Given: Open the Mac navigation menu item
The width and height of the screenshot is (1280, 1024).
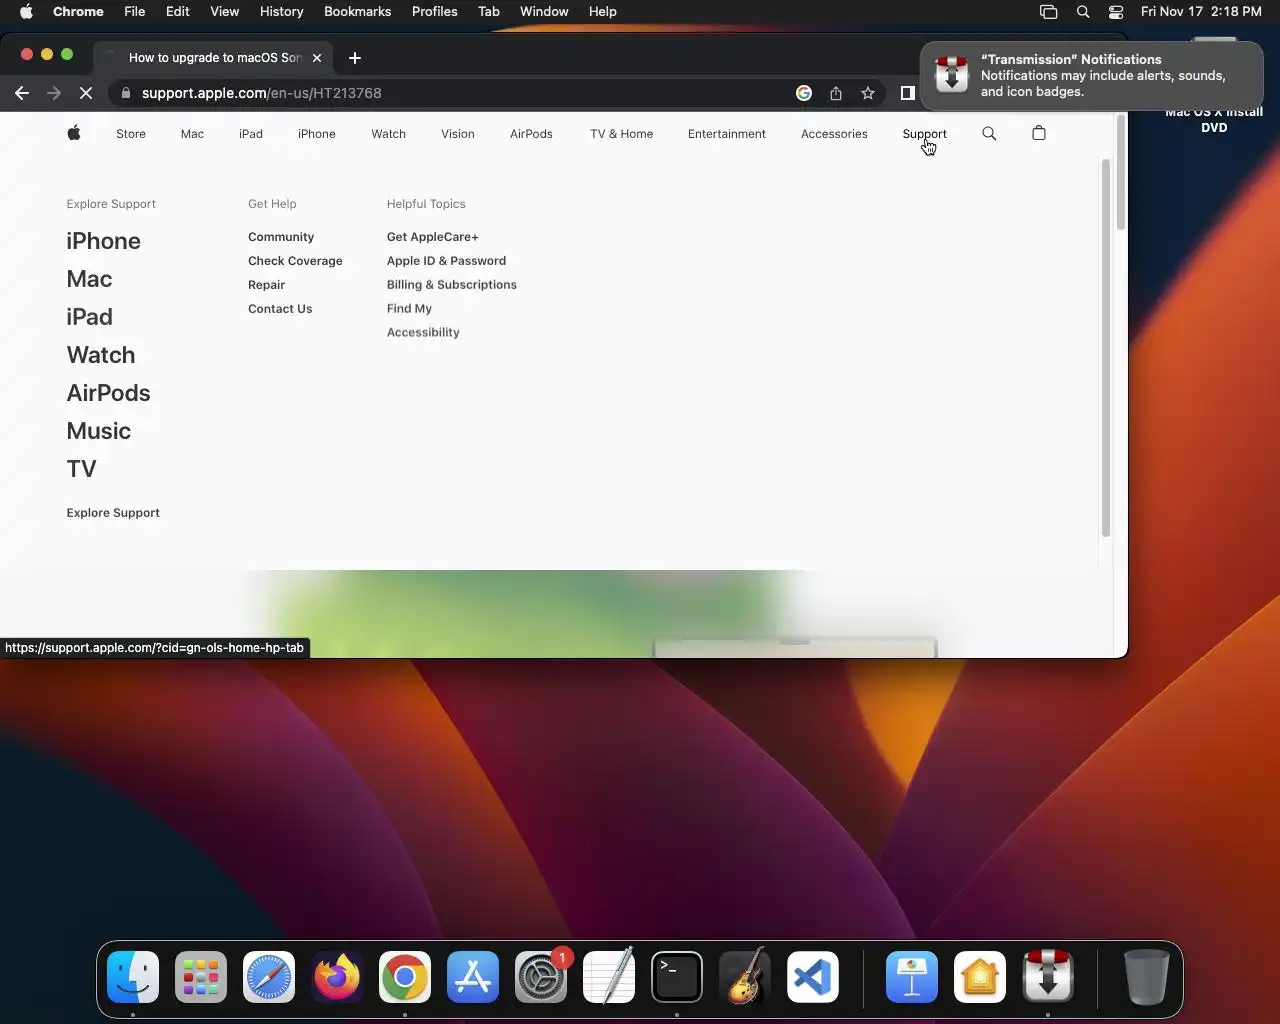Looking at the screenshot, I should [192, 134].
